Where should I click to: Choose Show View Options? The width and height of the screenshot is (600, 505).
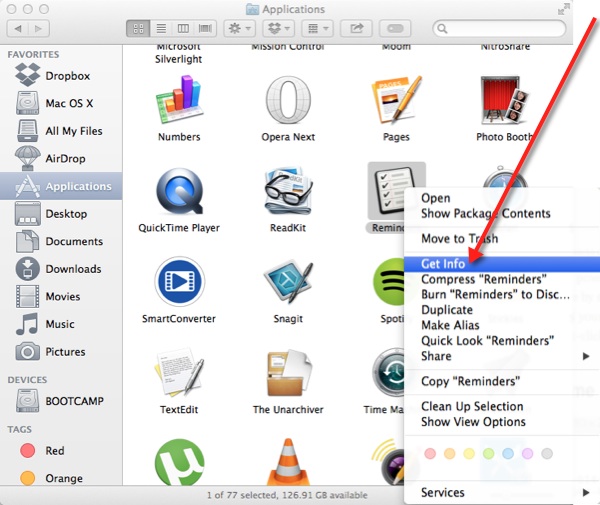pyautogui.click(x=502, y=422)
